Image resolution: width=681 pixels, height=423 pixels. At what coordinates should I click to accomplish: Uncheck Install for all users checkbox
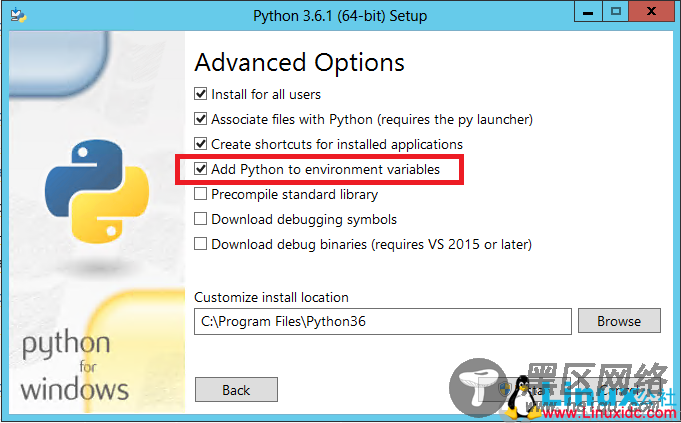[200, 93]
